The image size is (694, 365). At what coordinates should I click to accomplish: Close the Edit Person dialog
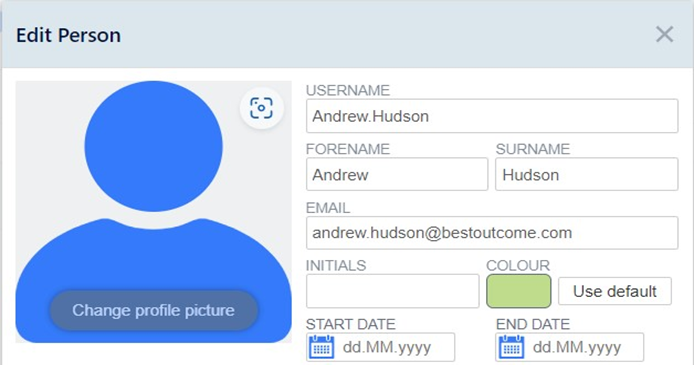[x=664, y=34]
